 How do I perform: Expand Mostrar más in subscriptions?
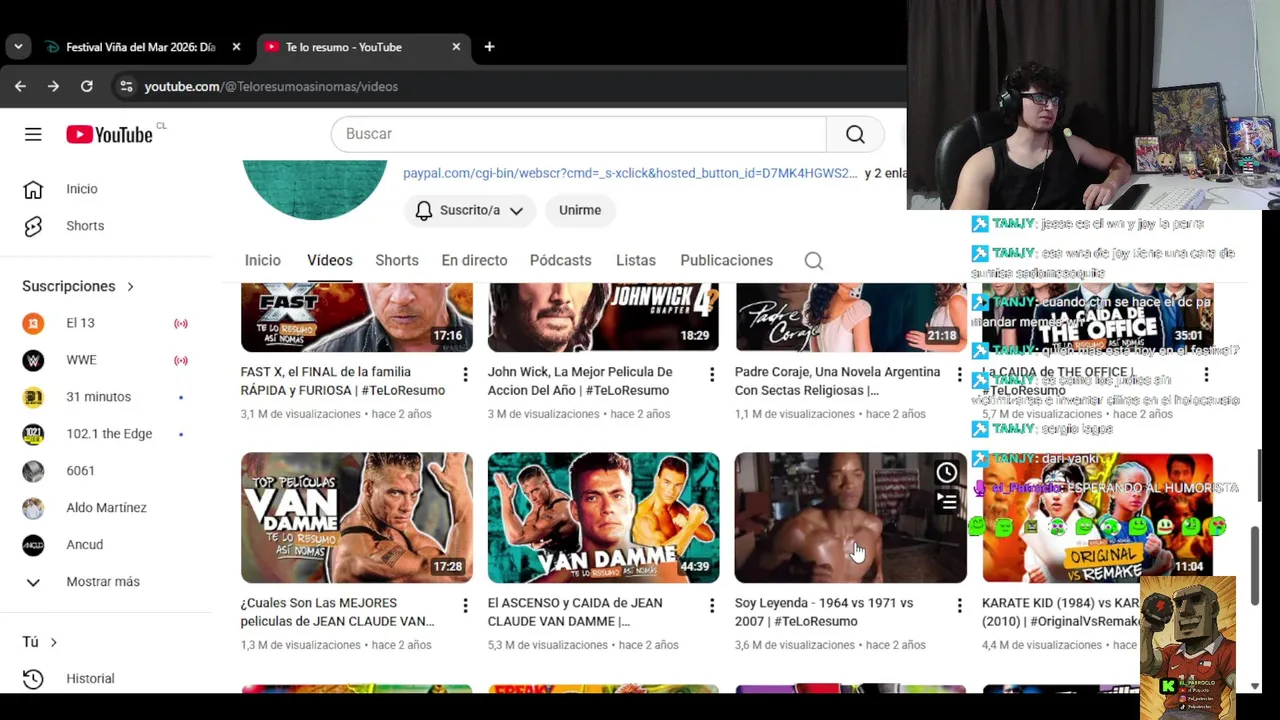coord(103,582)
